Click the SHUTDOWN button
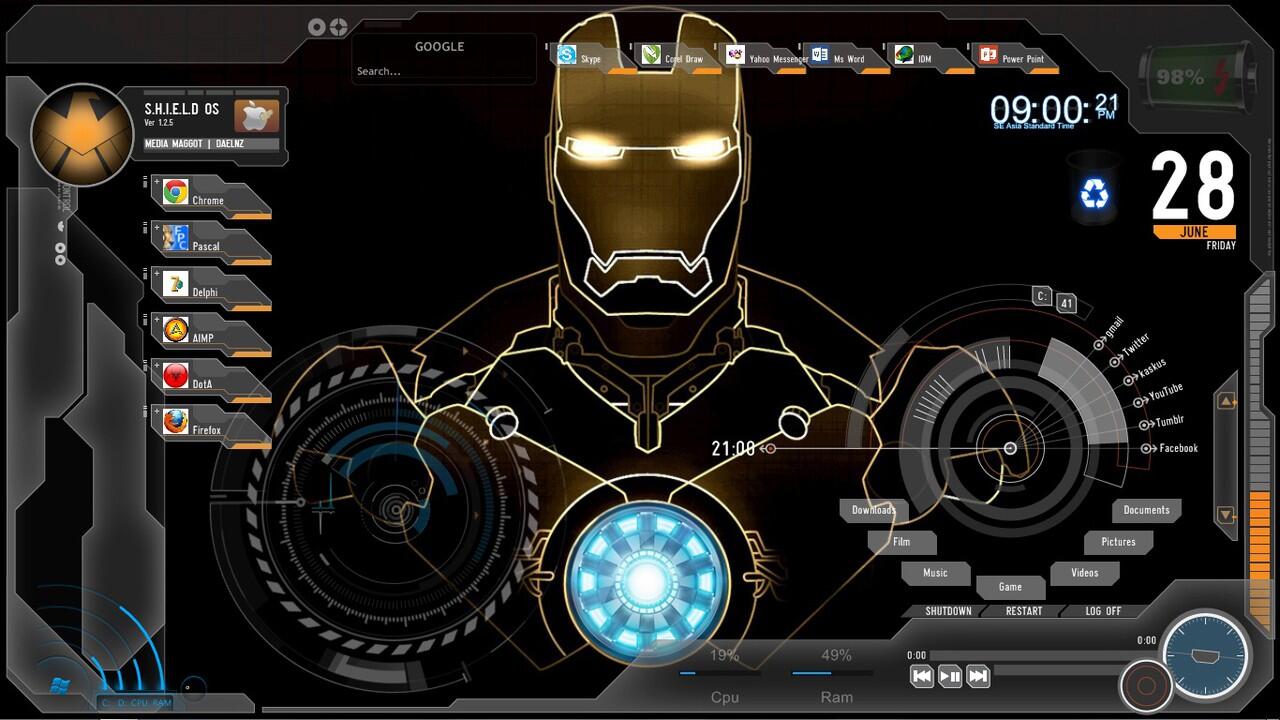 948,611
